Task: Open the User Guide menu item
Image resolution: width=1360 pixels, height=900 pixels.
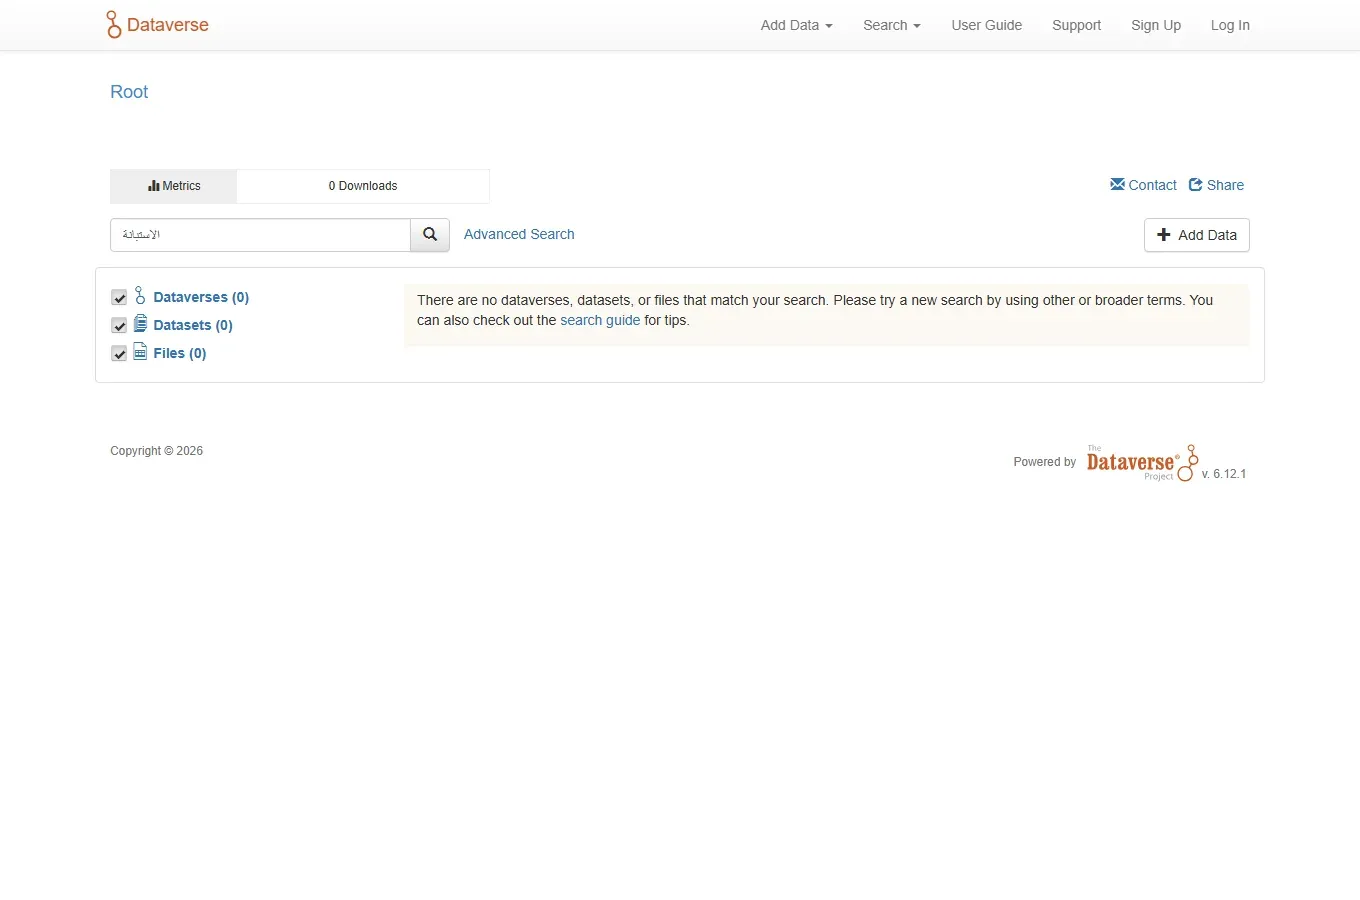Action: [986, 25]
